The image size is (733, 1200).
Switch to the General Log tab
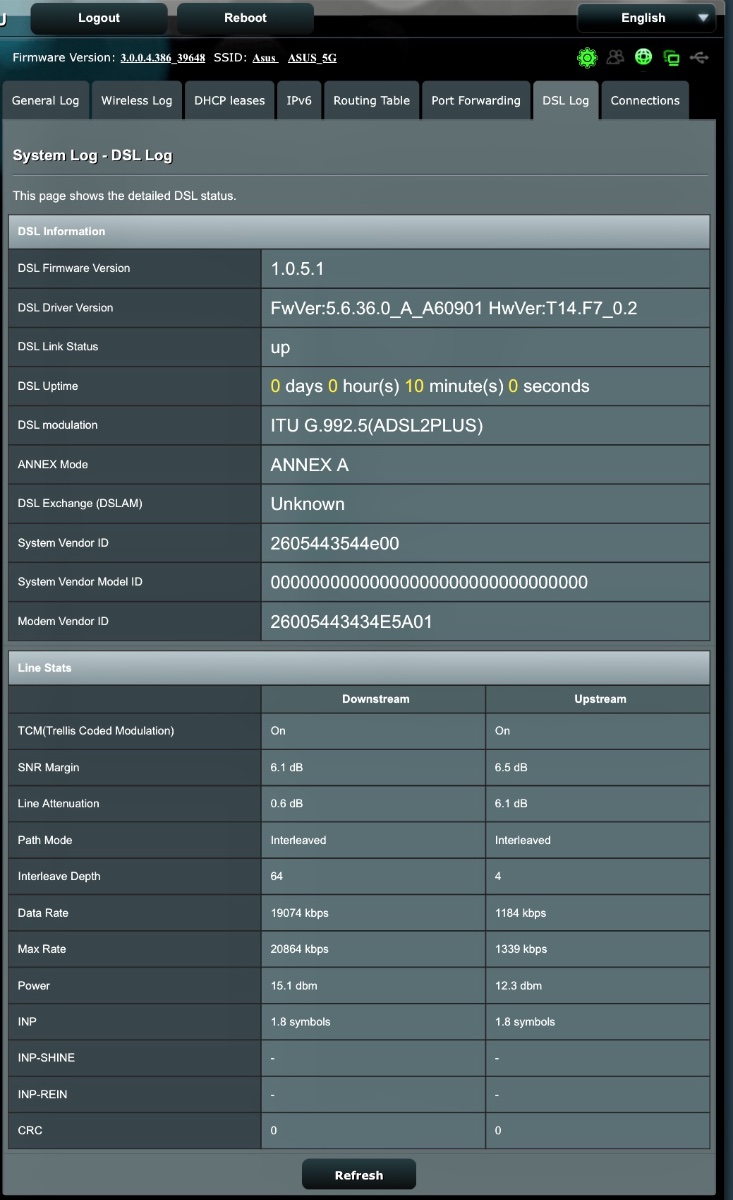(x=46, y=101)
